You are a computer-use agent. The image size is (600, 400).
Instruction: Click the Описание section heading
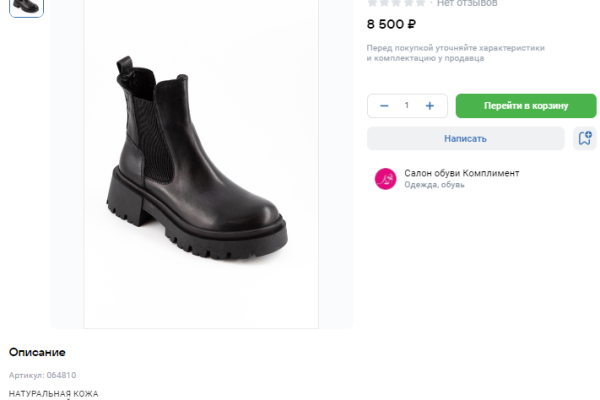37,352
